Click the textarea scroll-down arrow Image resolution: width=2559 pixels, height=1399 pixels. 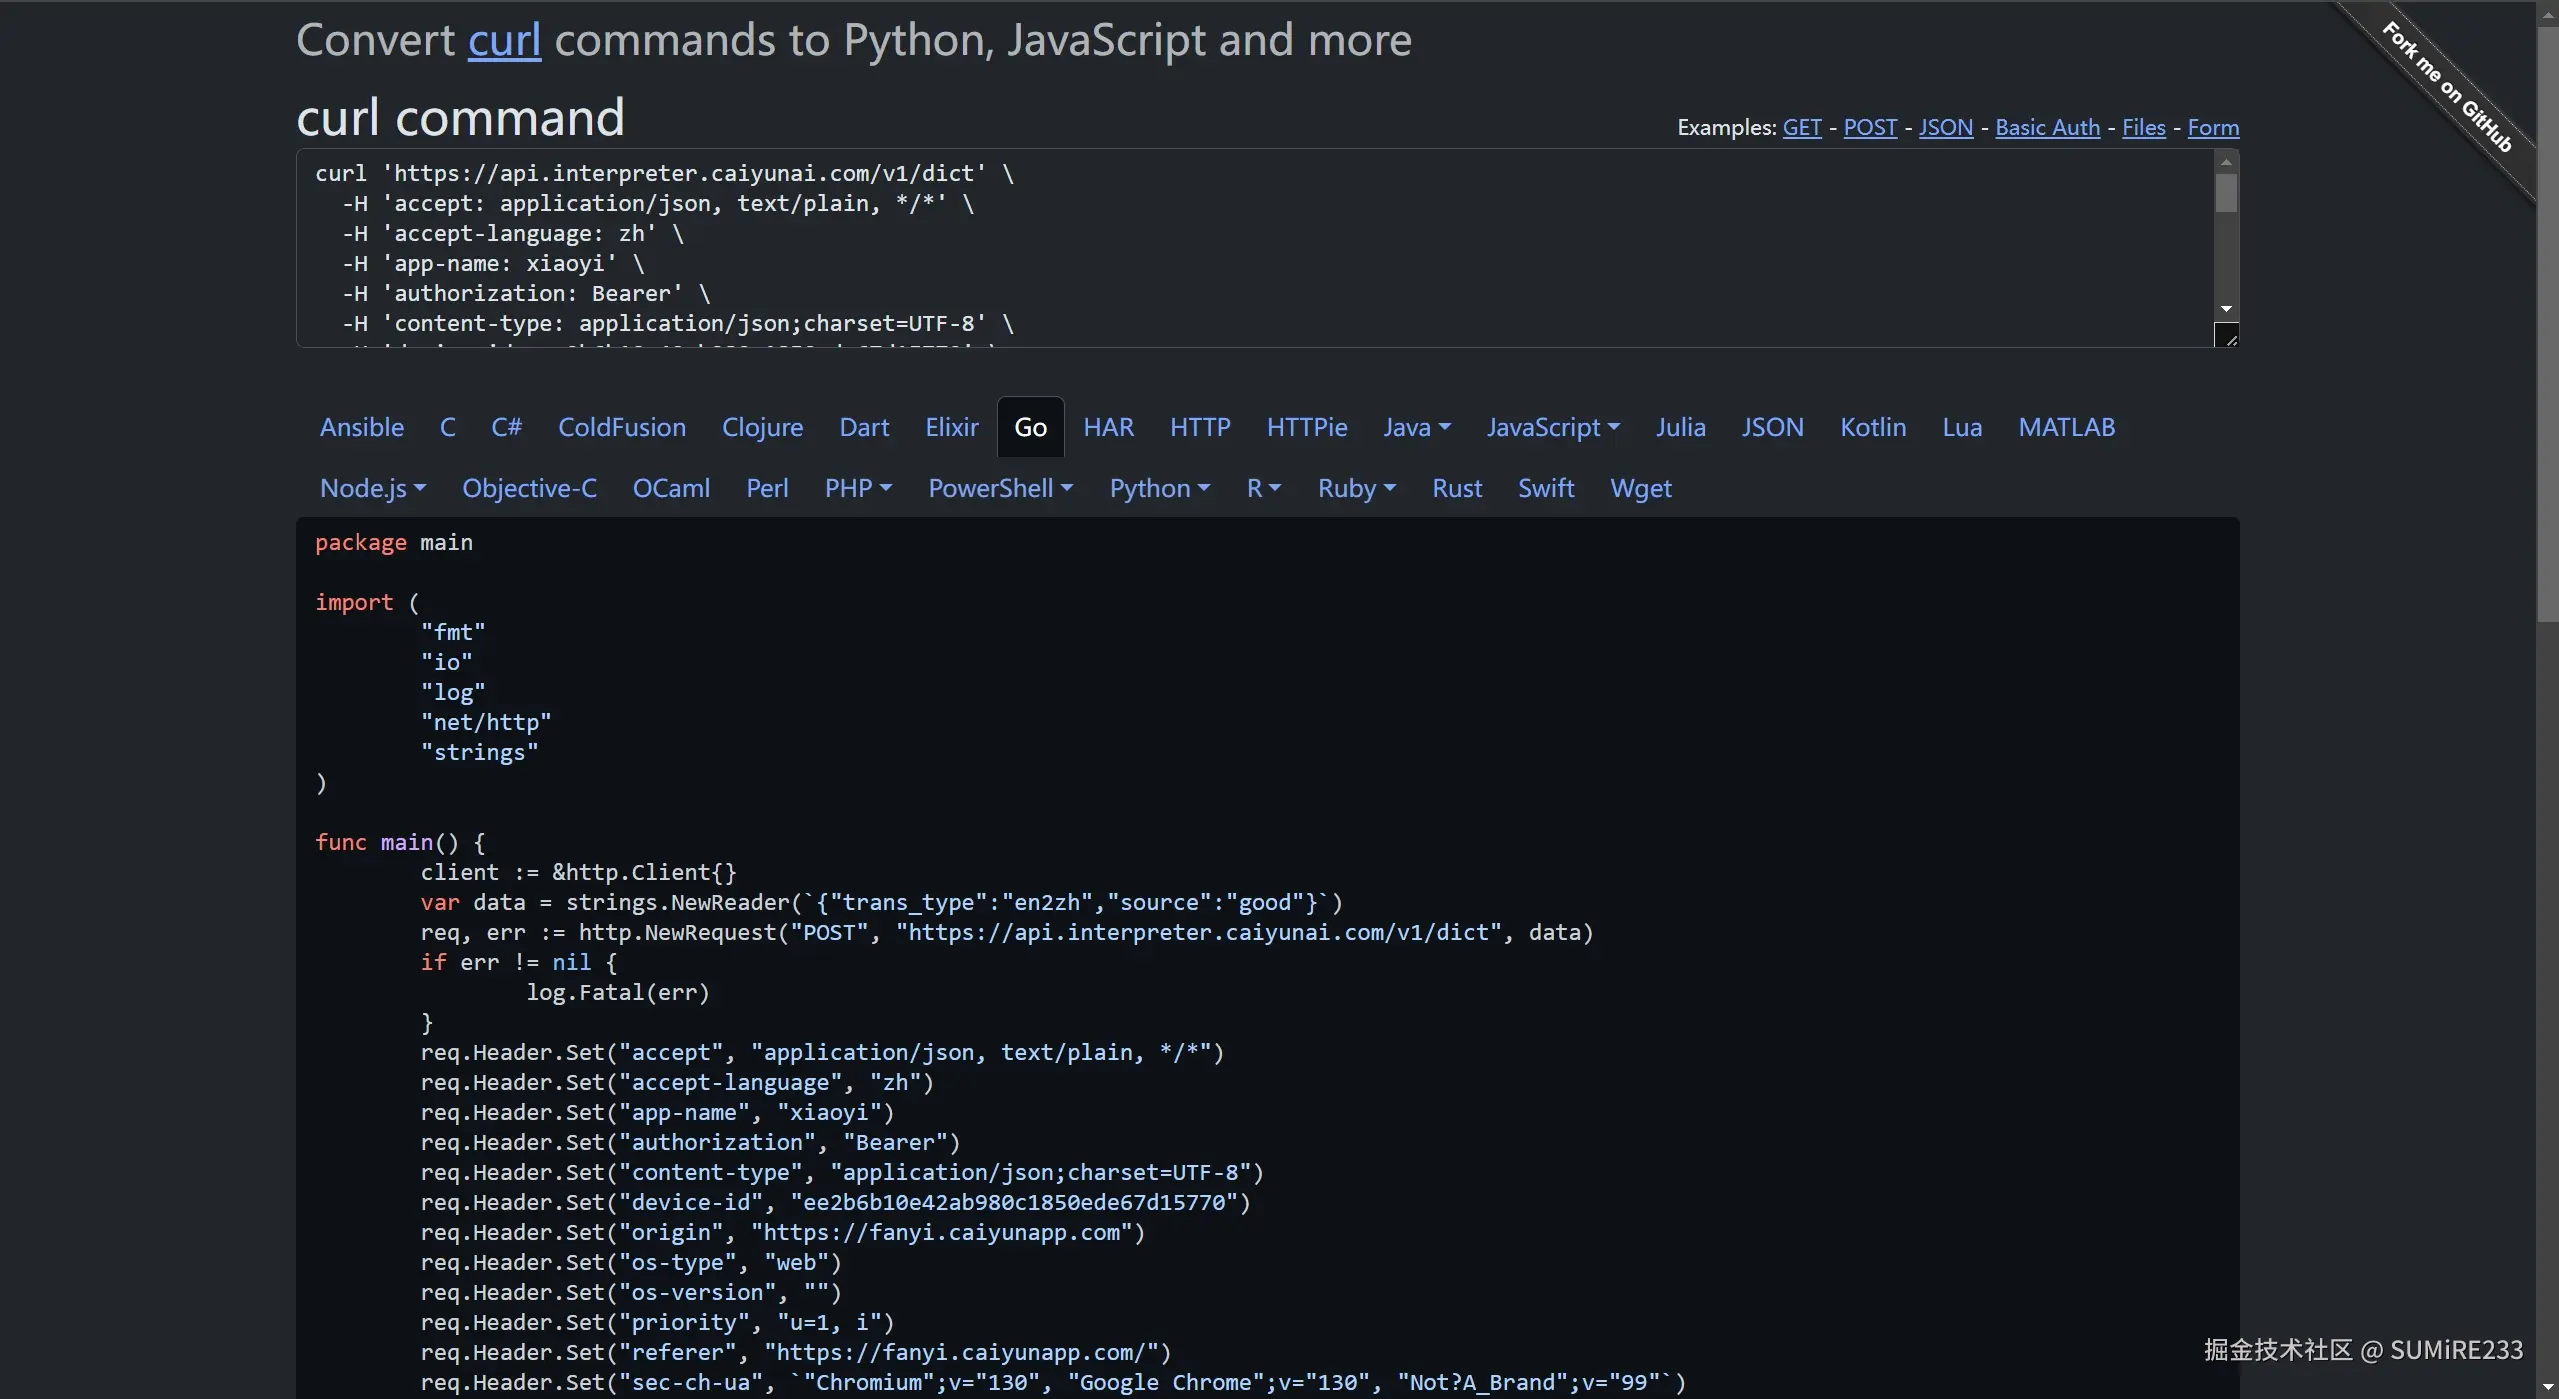(x=2226, y=309)
